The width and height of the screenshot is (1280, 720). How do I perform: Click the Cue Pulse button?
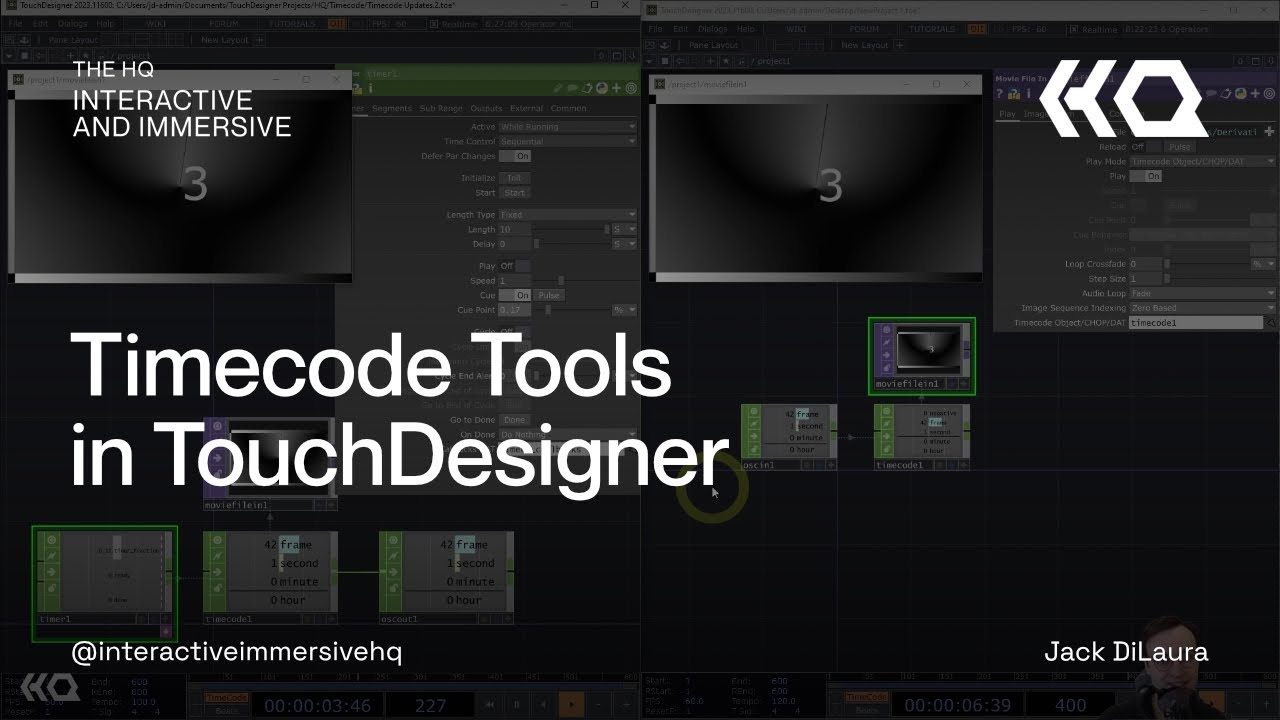click(x=549, y=295)
